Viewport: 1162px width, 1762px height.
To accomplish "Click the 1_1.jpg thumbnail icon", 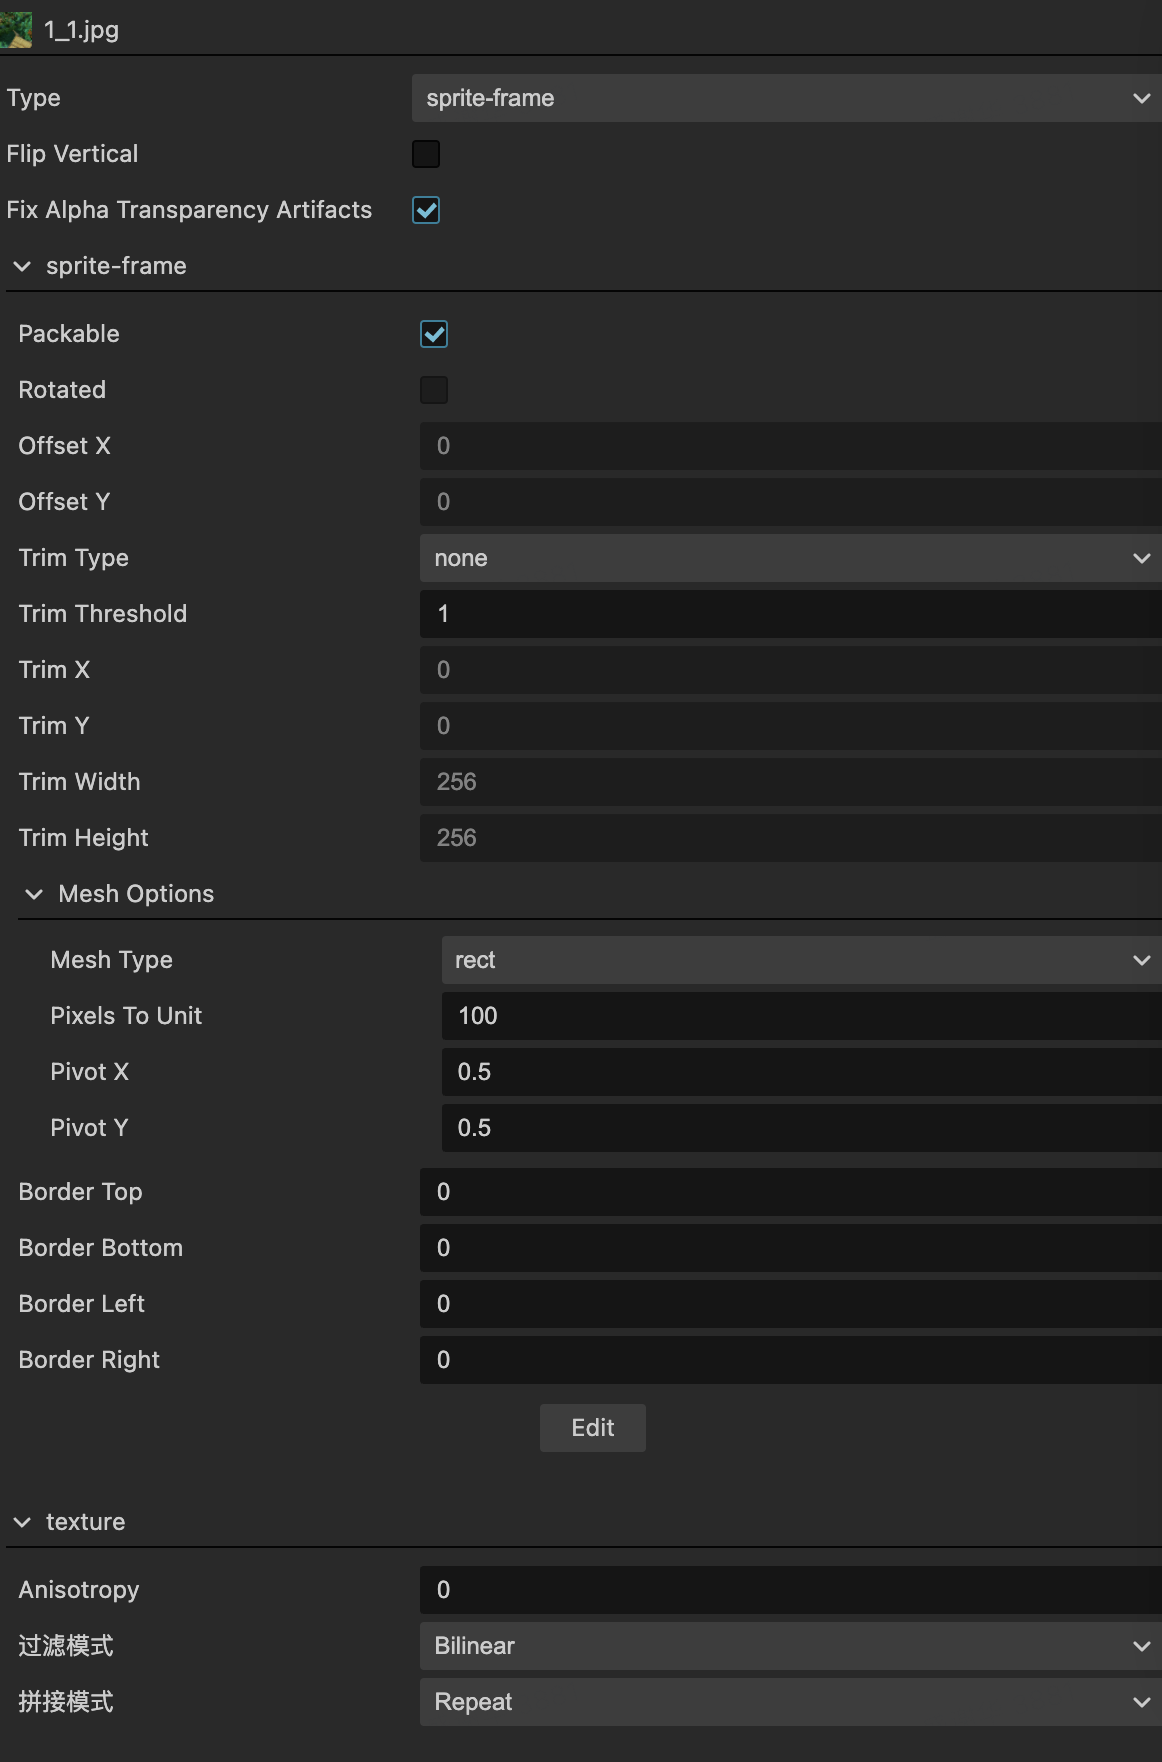I will coord(16,29).
